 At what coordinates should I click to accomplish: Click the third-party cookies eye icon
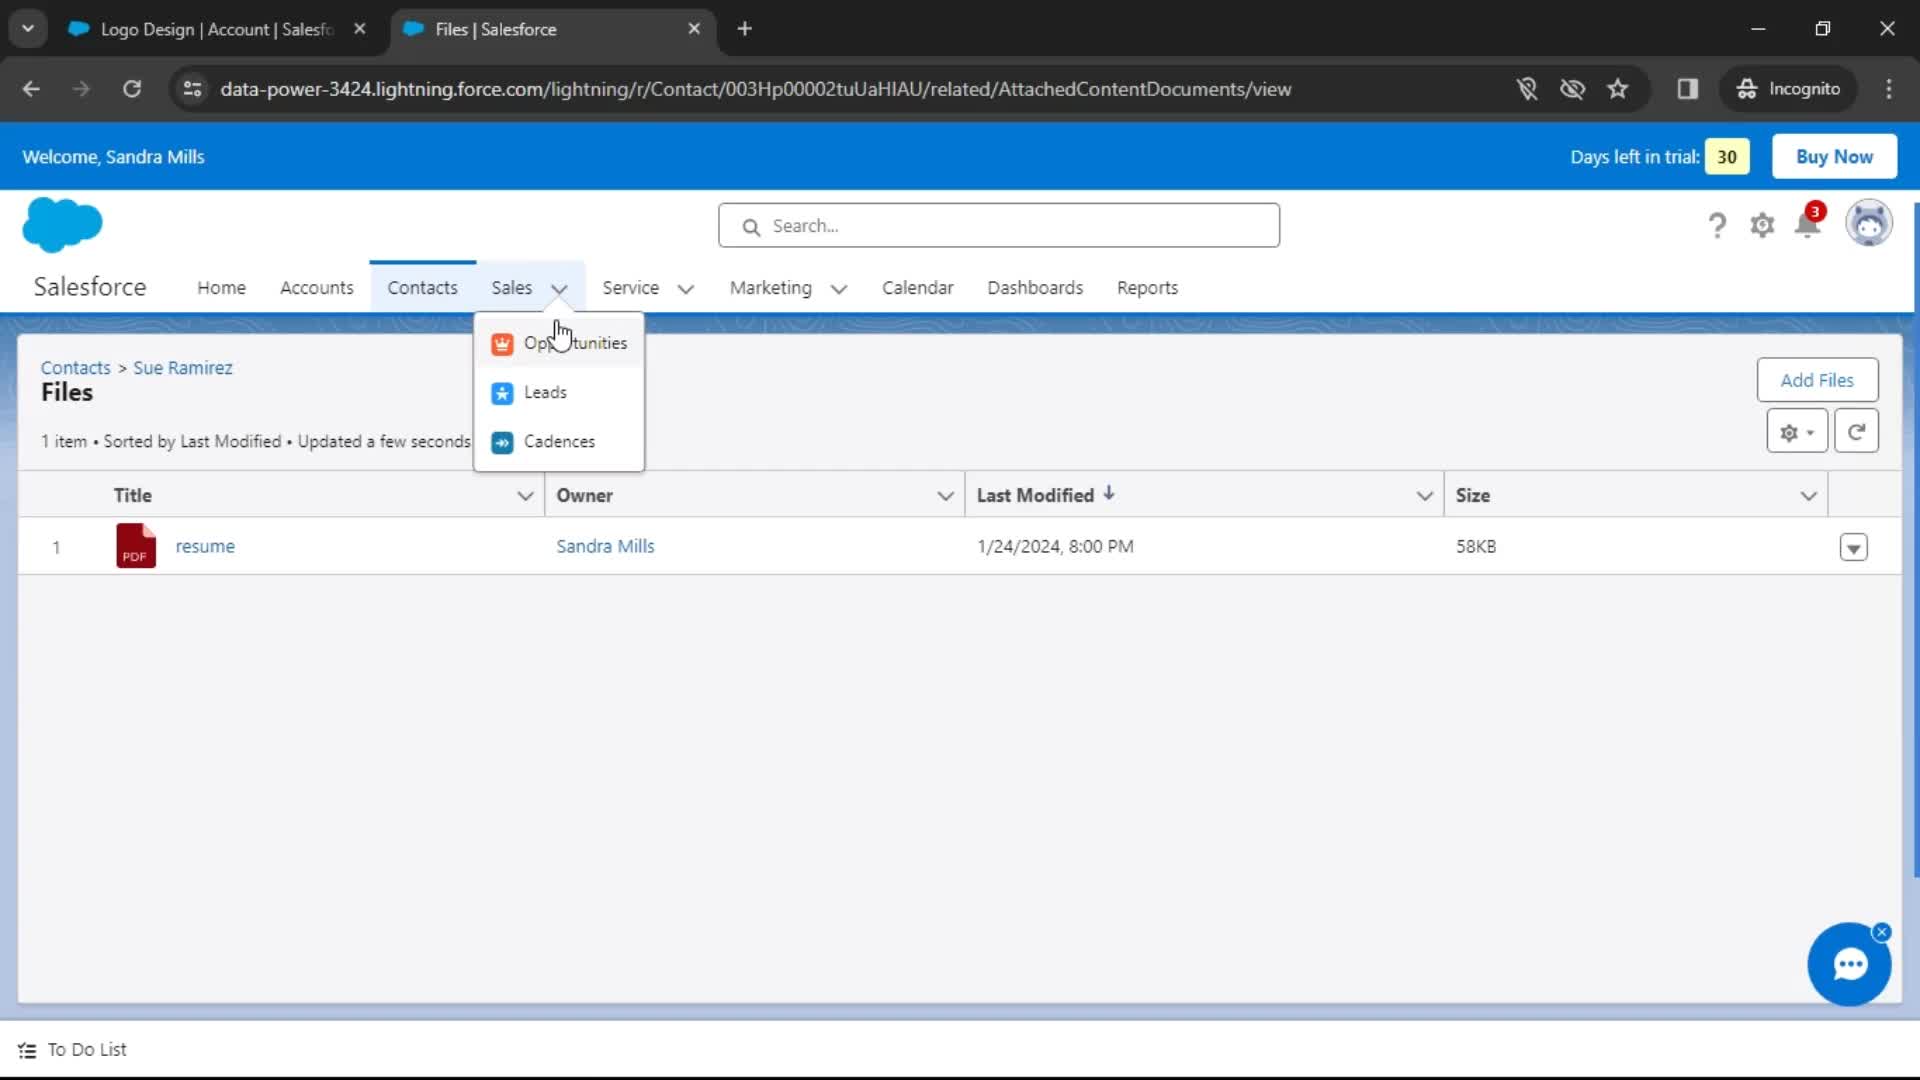coord(1572,89)
